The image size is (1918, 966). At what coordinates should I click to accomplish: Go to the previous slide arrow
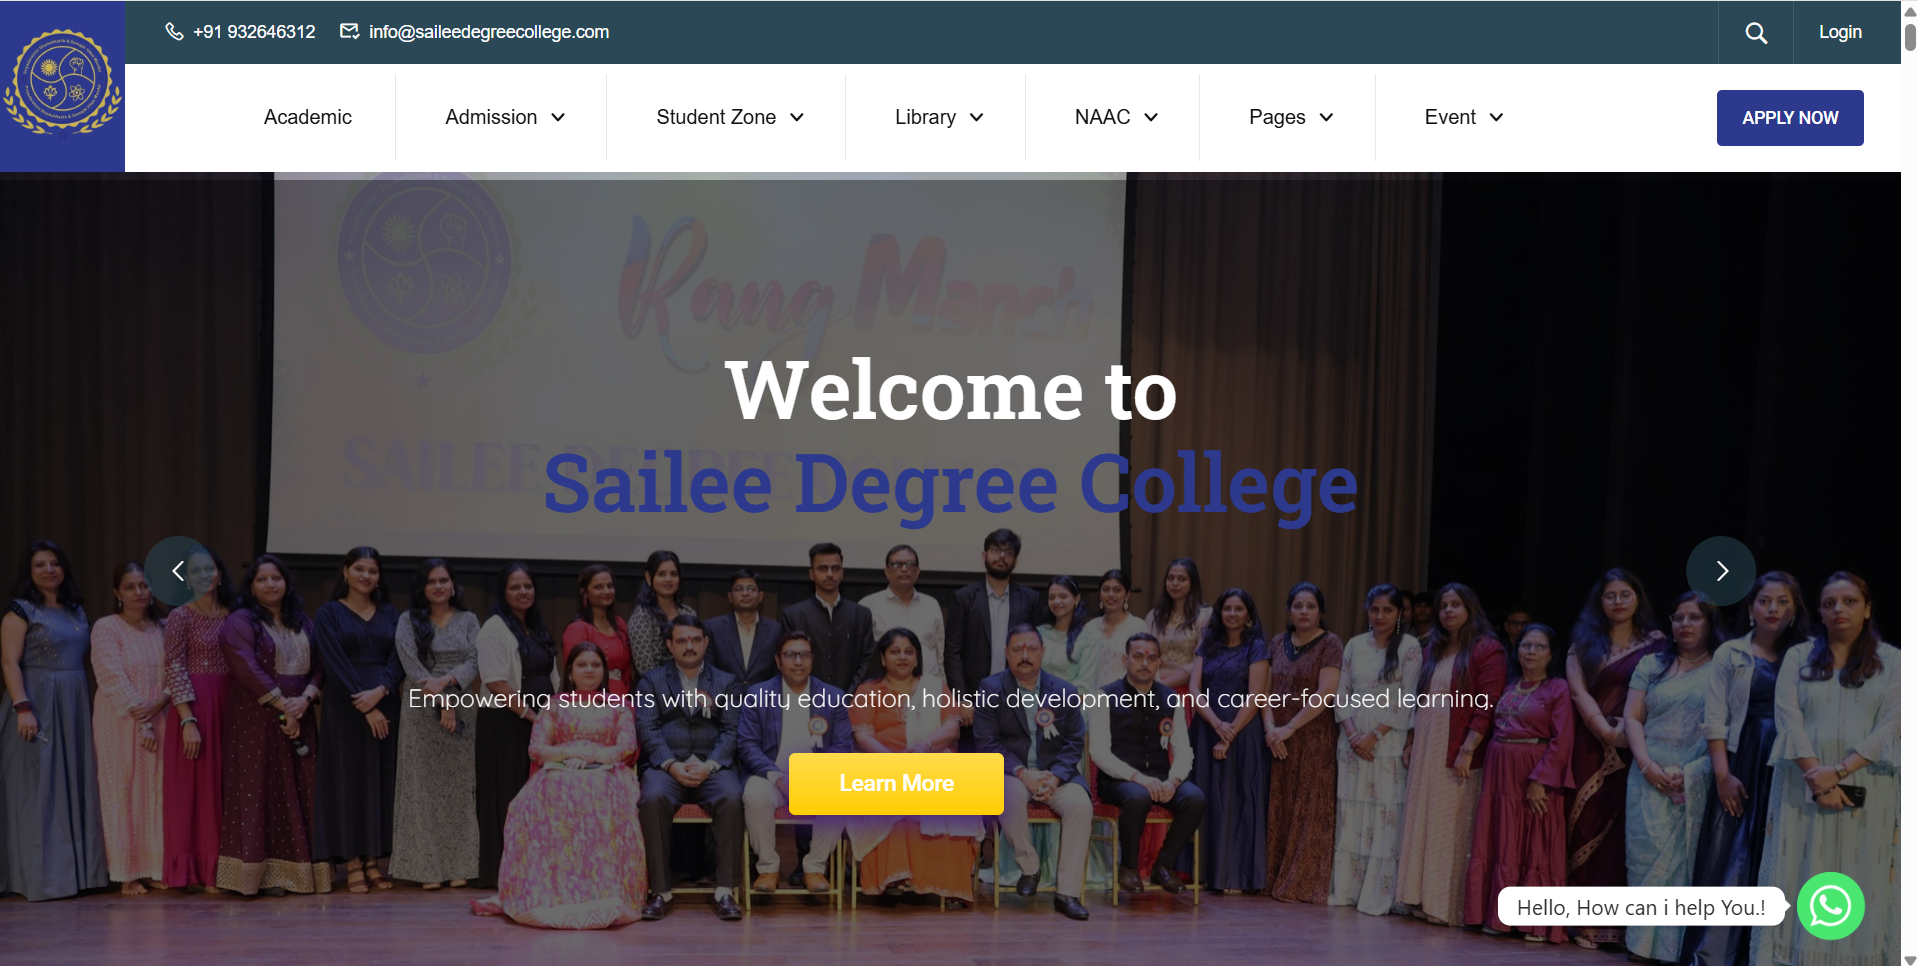(x=178, y=571)
